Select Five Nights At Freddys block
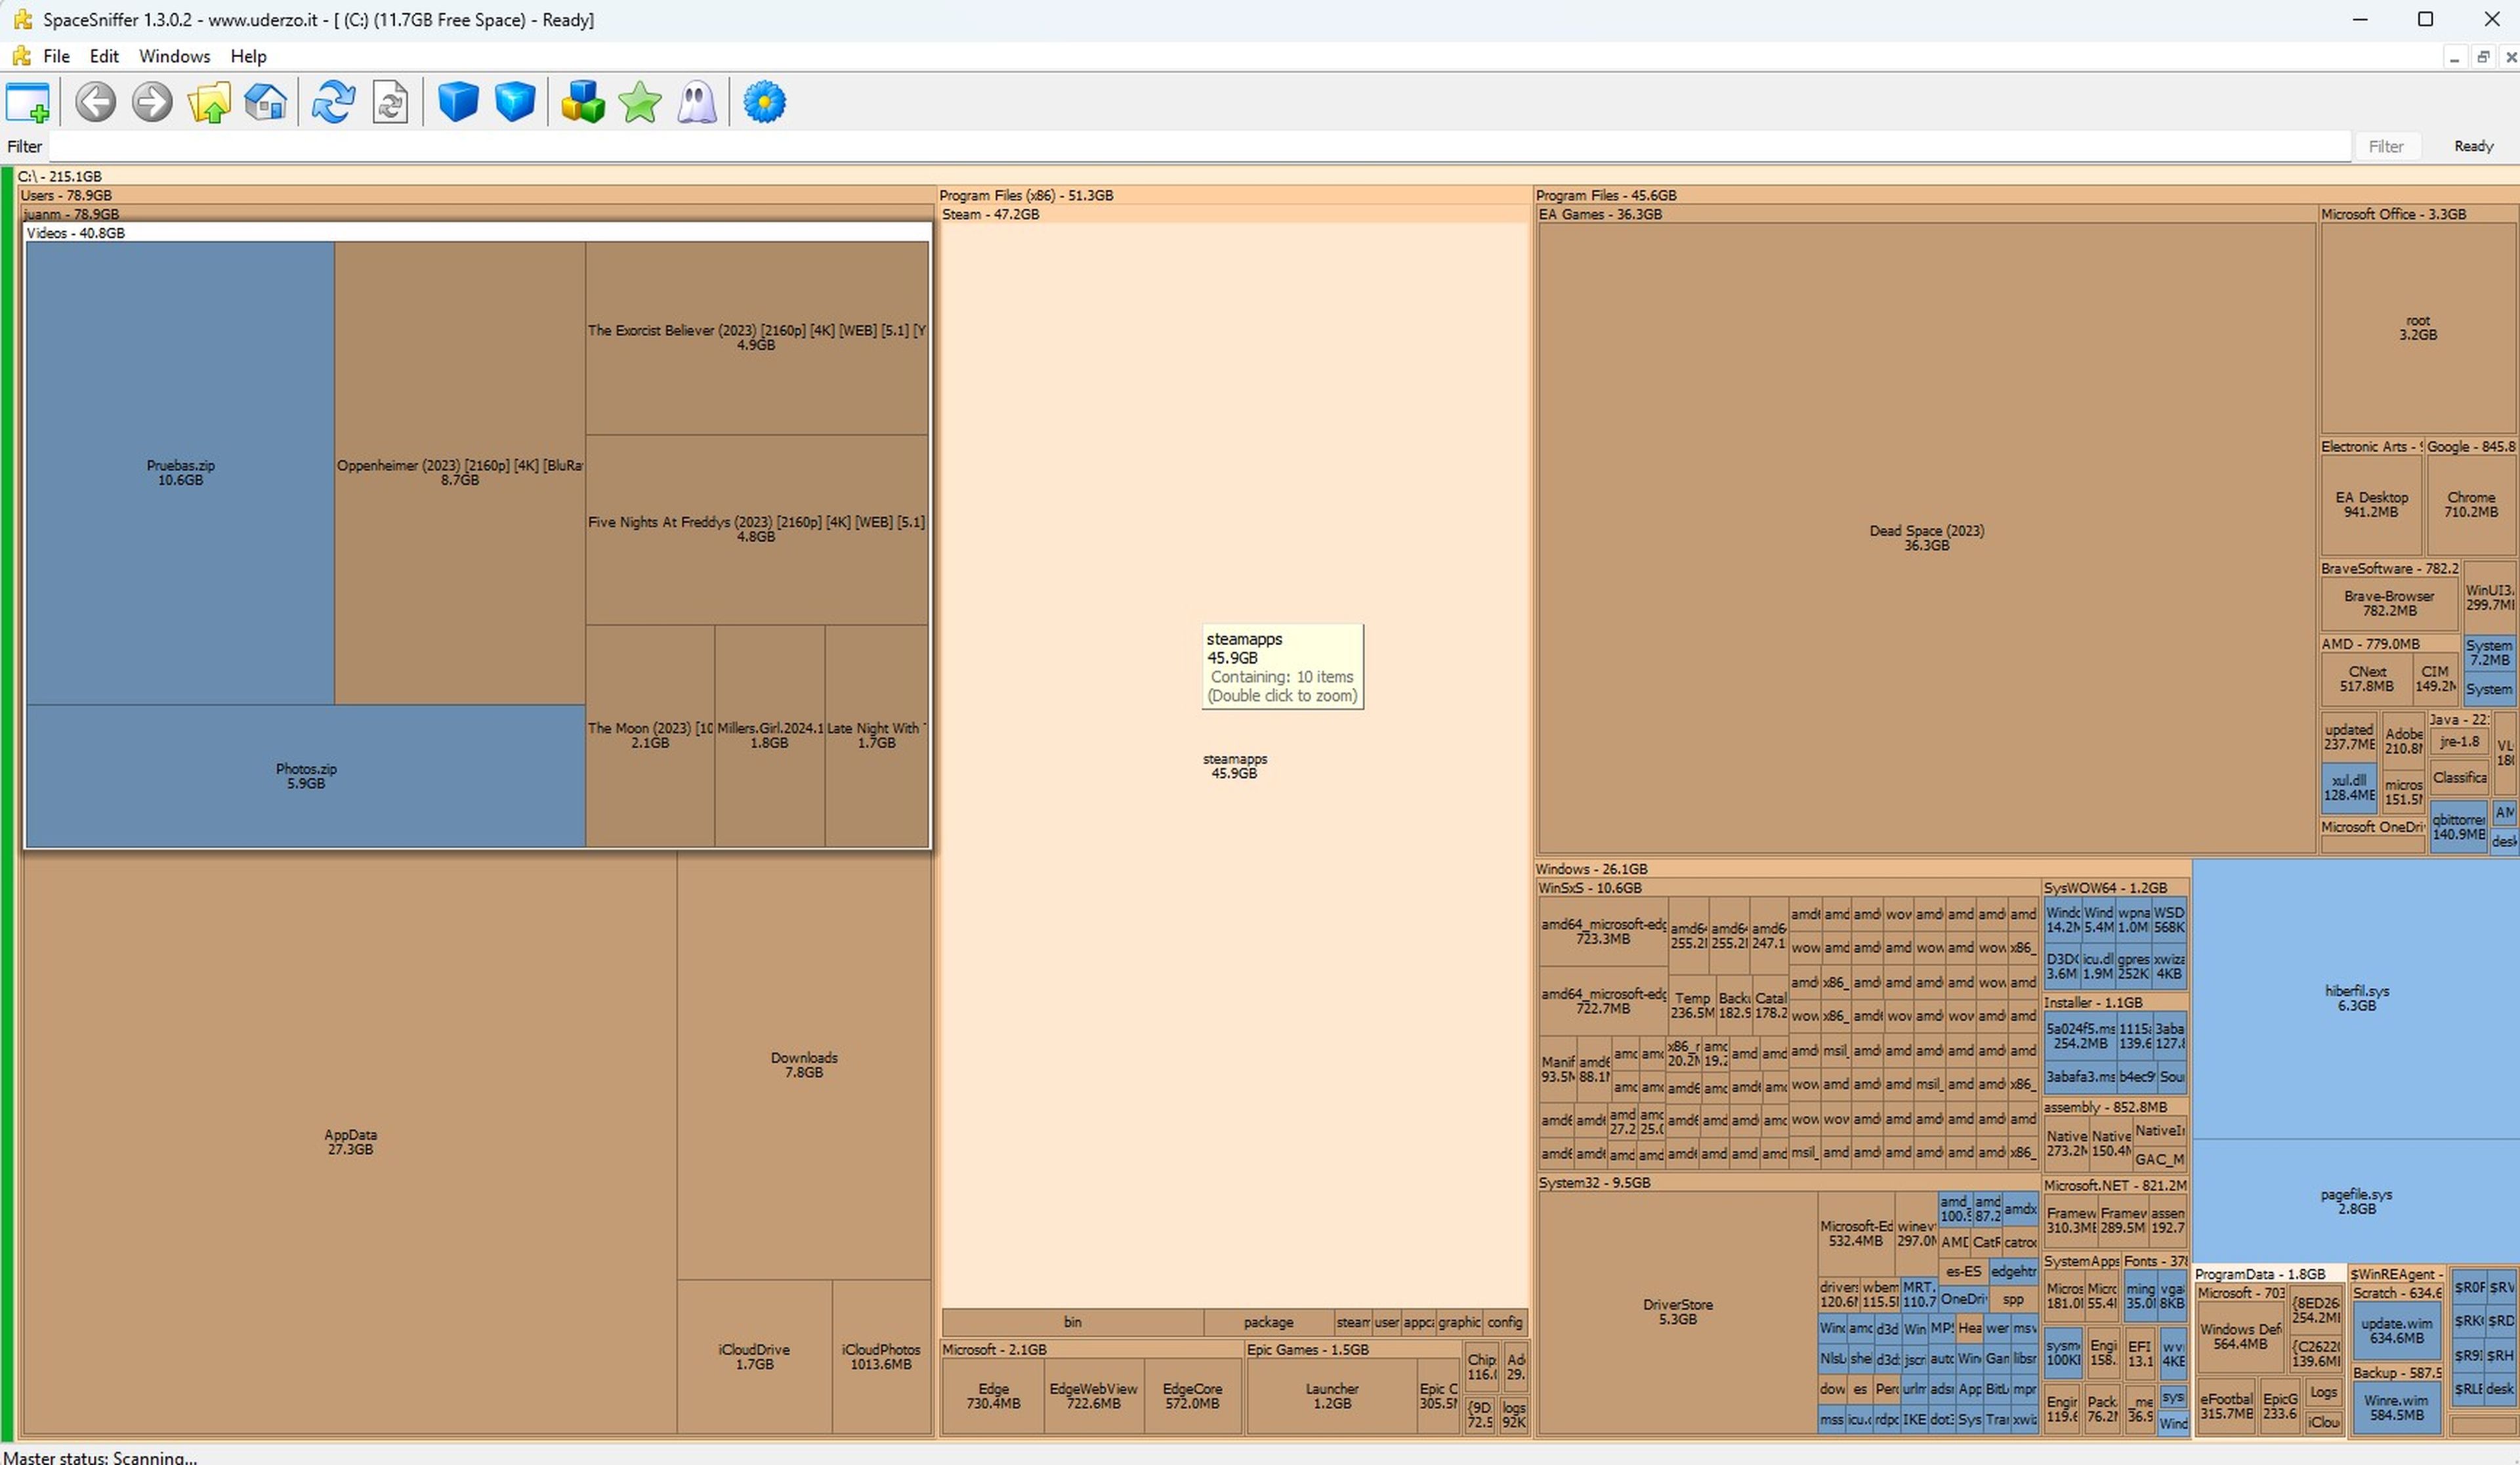 757,529
